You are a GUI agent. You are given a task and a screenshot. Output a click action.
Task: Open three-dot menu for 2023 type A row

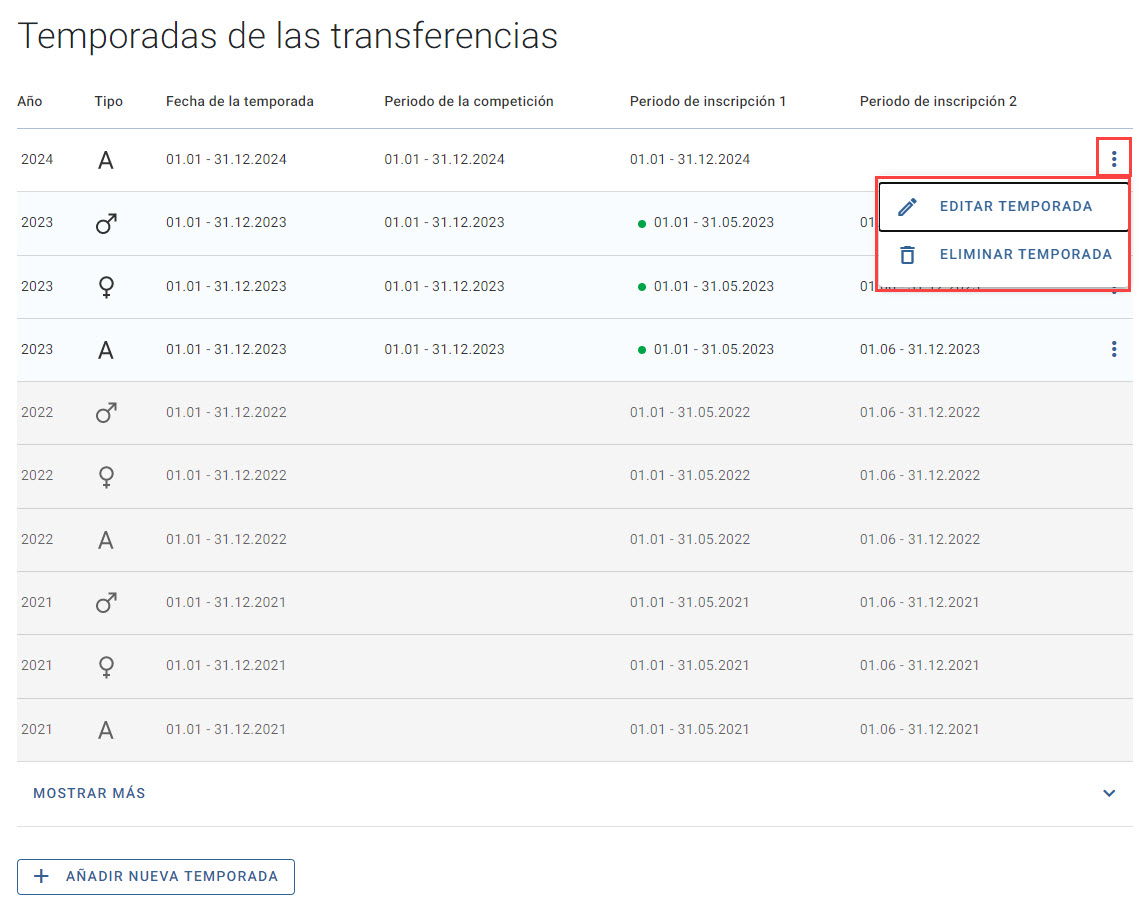click(x=1114, y=349)
